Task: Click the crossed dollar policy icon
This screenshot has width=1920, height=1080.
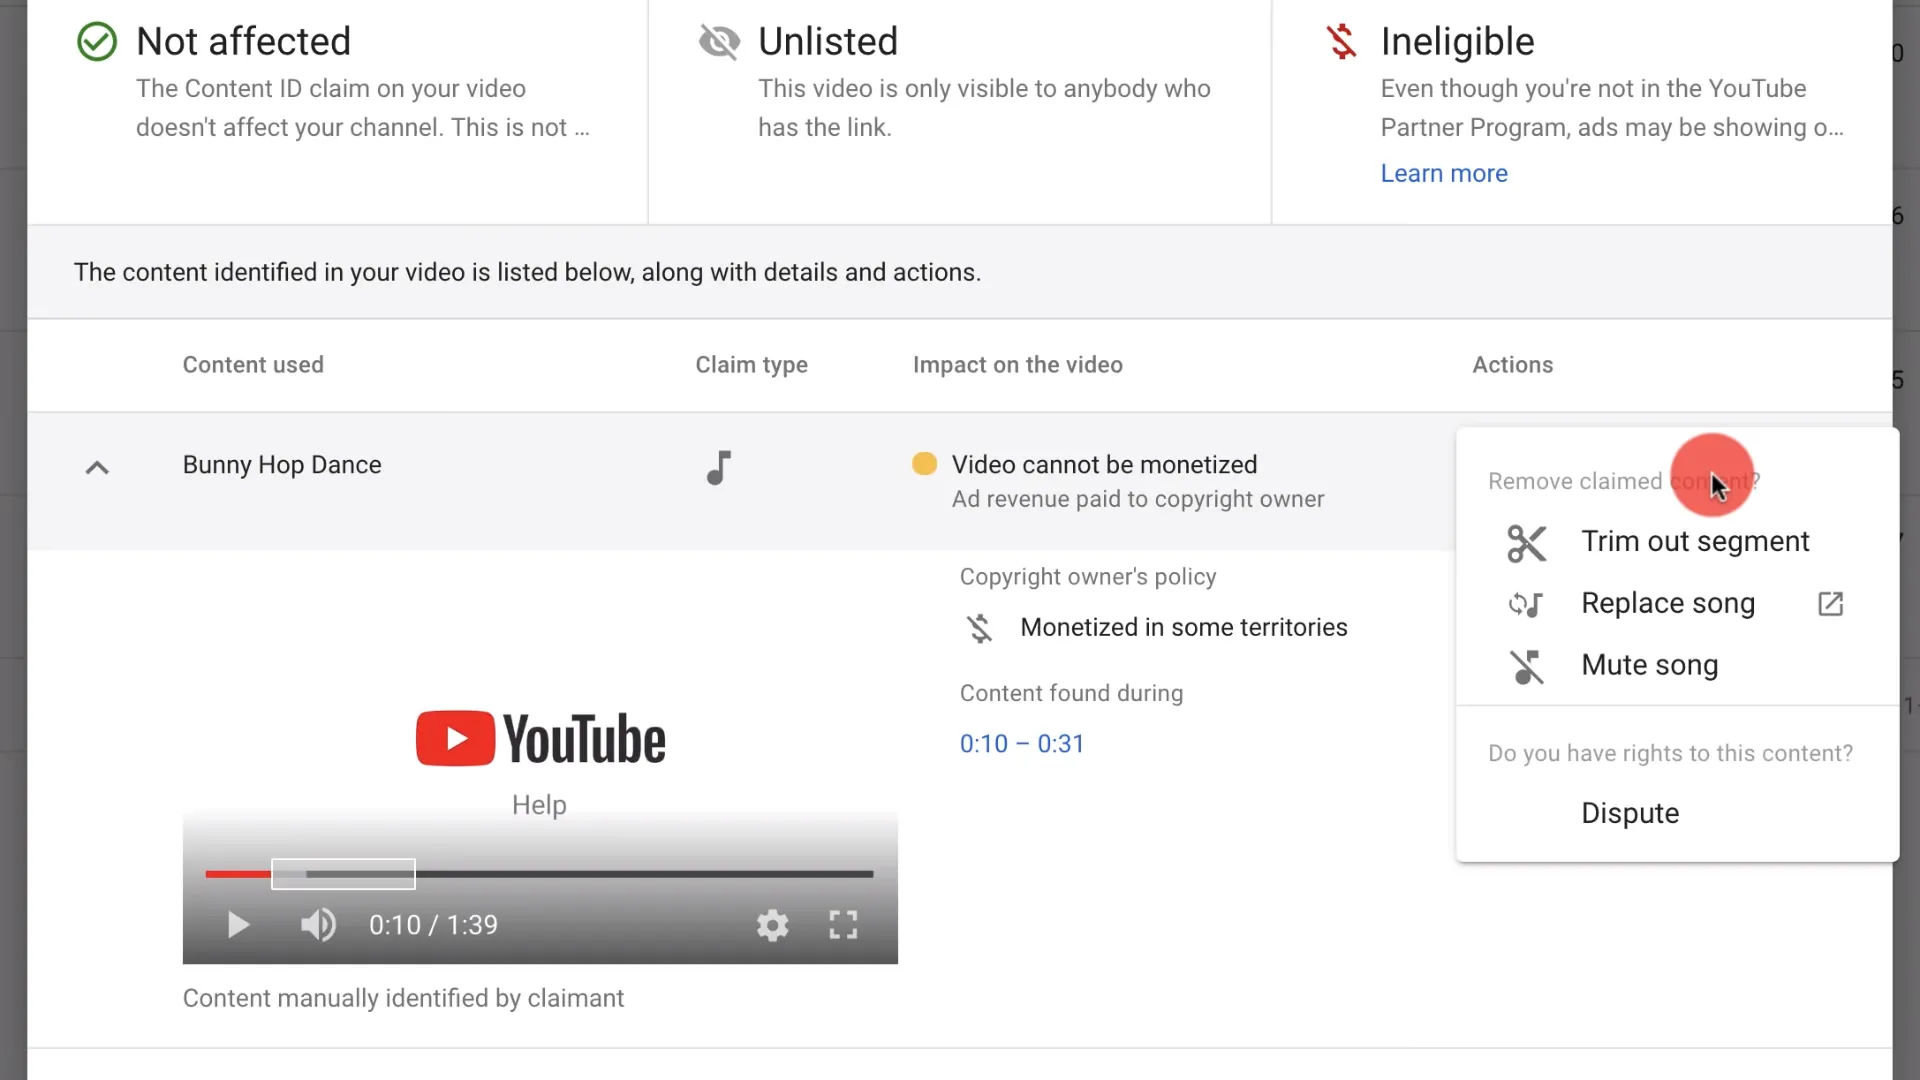Action: pyautogui.click(x=979, y=628)
